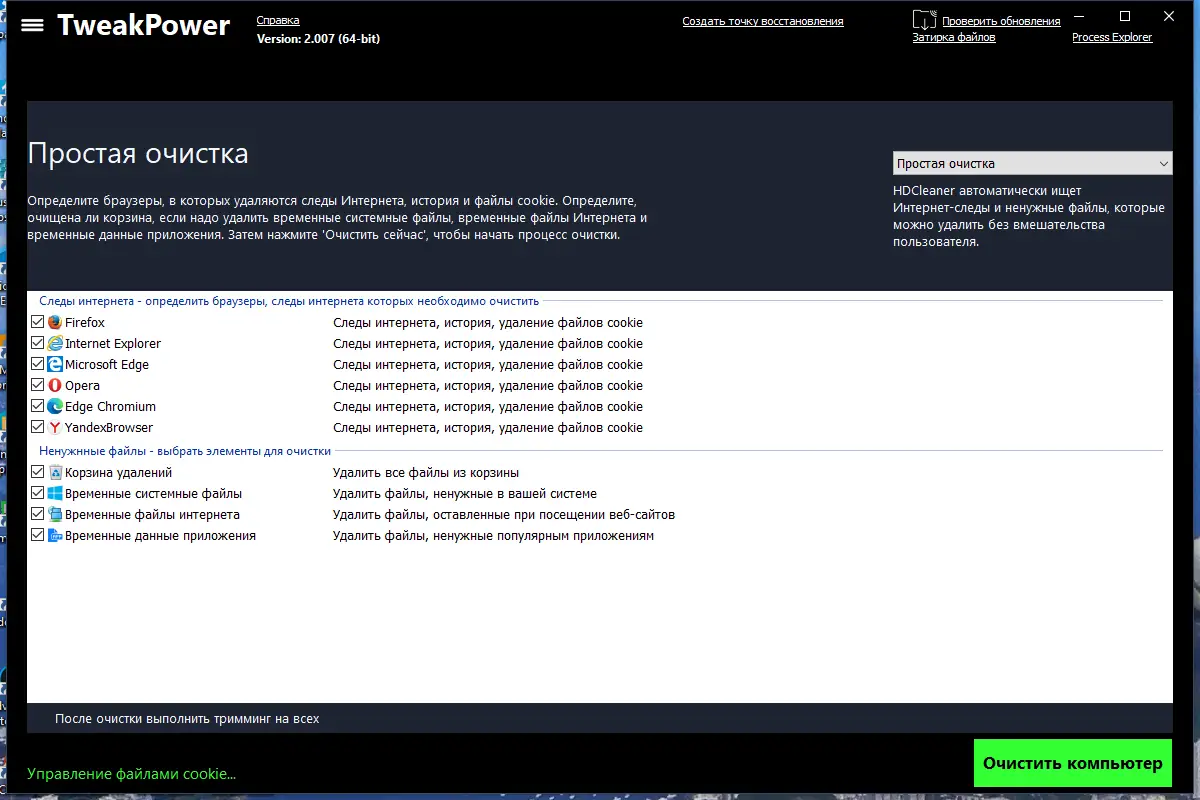Click the Временные данные приложения label
Screen dimensions: 1200x800
tap(161, 536)
